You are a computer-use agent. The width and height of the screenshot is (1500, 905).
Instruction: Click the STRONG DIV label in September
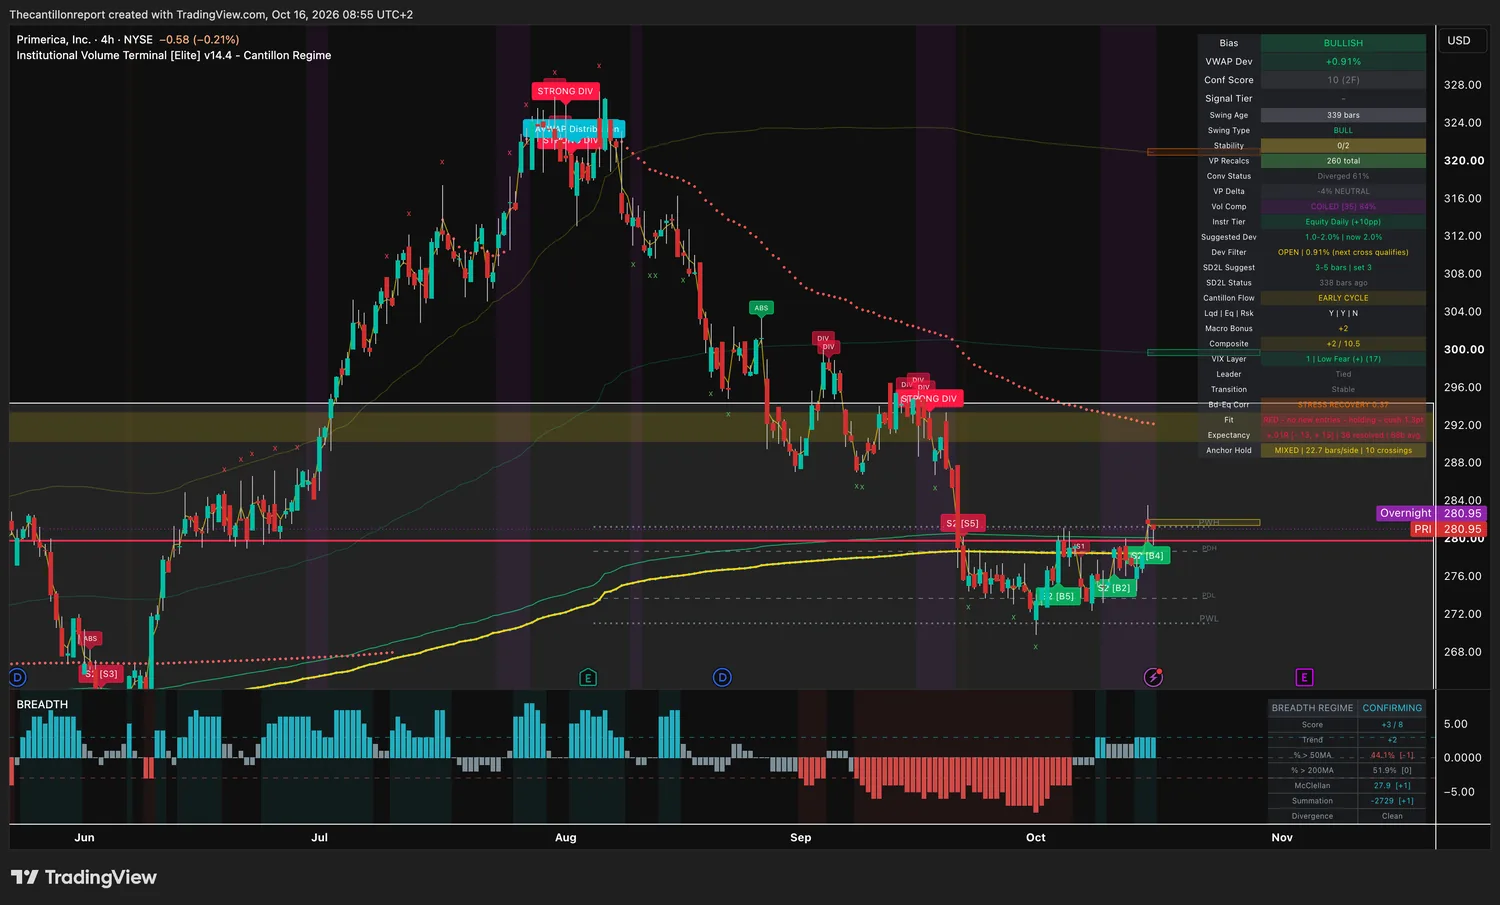click(930, 398)
